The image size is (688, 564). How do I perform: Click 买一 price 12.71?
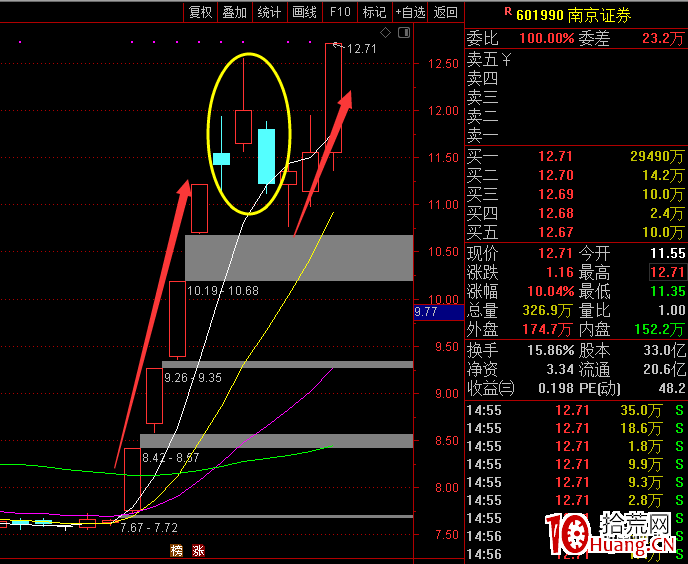click(x=555, y=156)
